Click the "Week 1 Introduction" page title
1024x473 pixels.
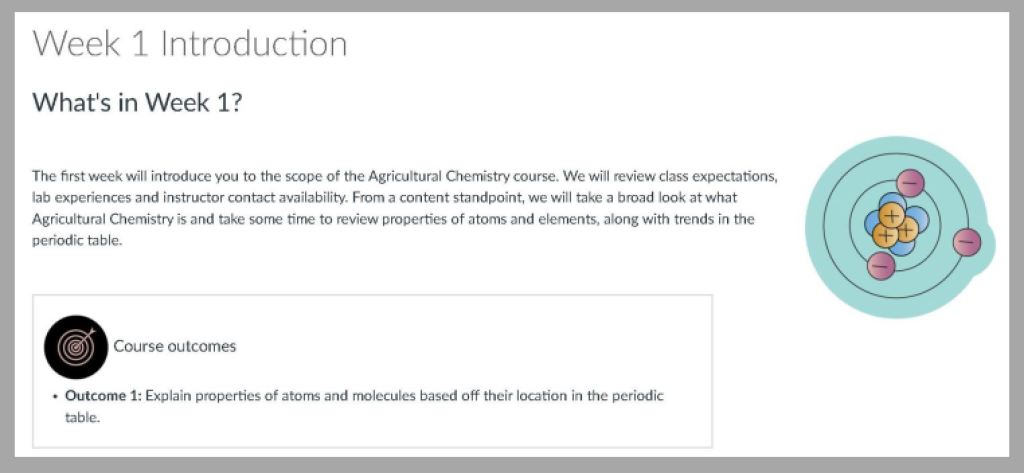190,44
